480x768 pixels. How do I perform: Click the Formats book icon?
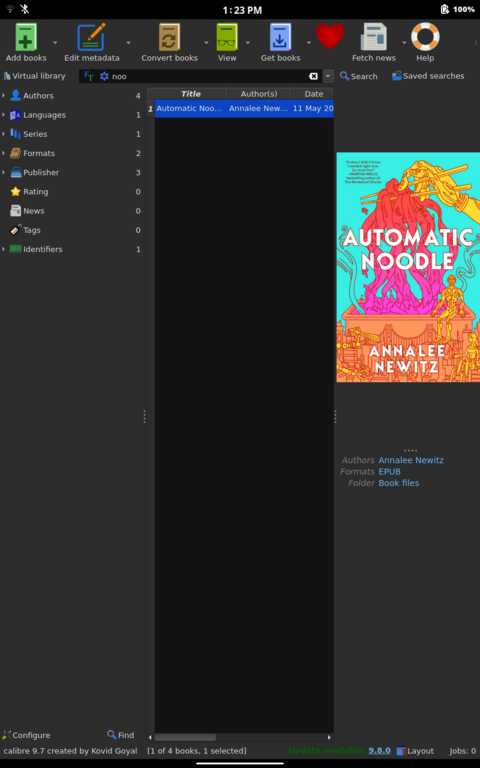(15, 153)
